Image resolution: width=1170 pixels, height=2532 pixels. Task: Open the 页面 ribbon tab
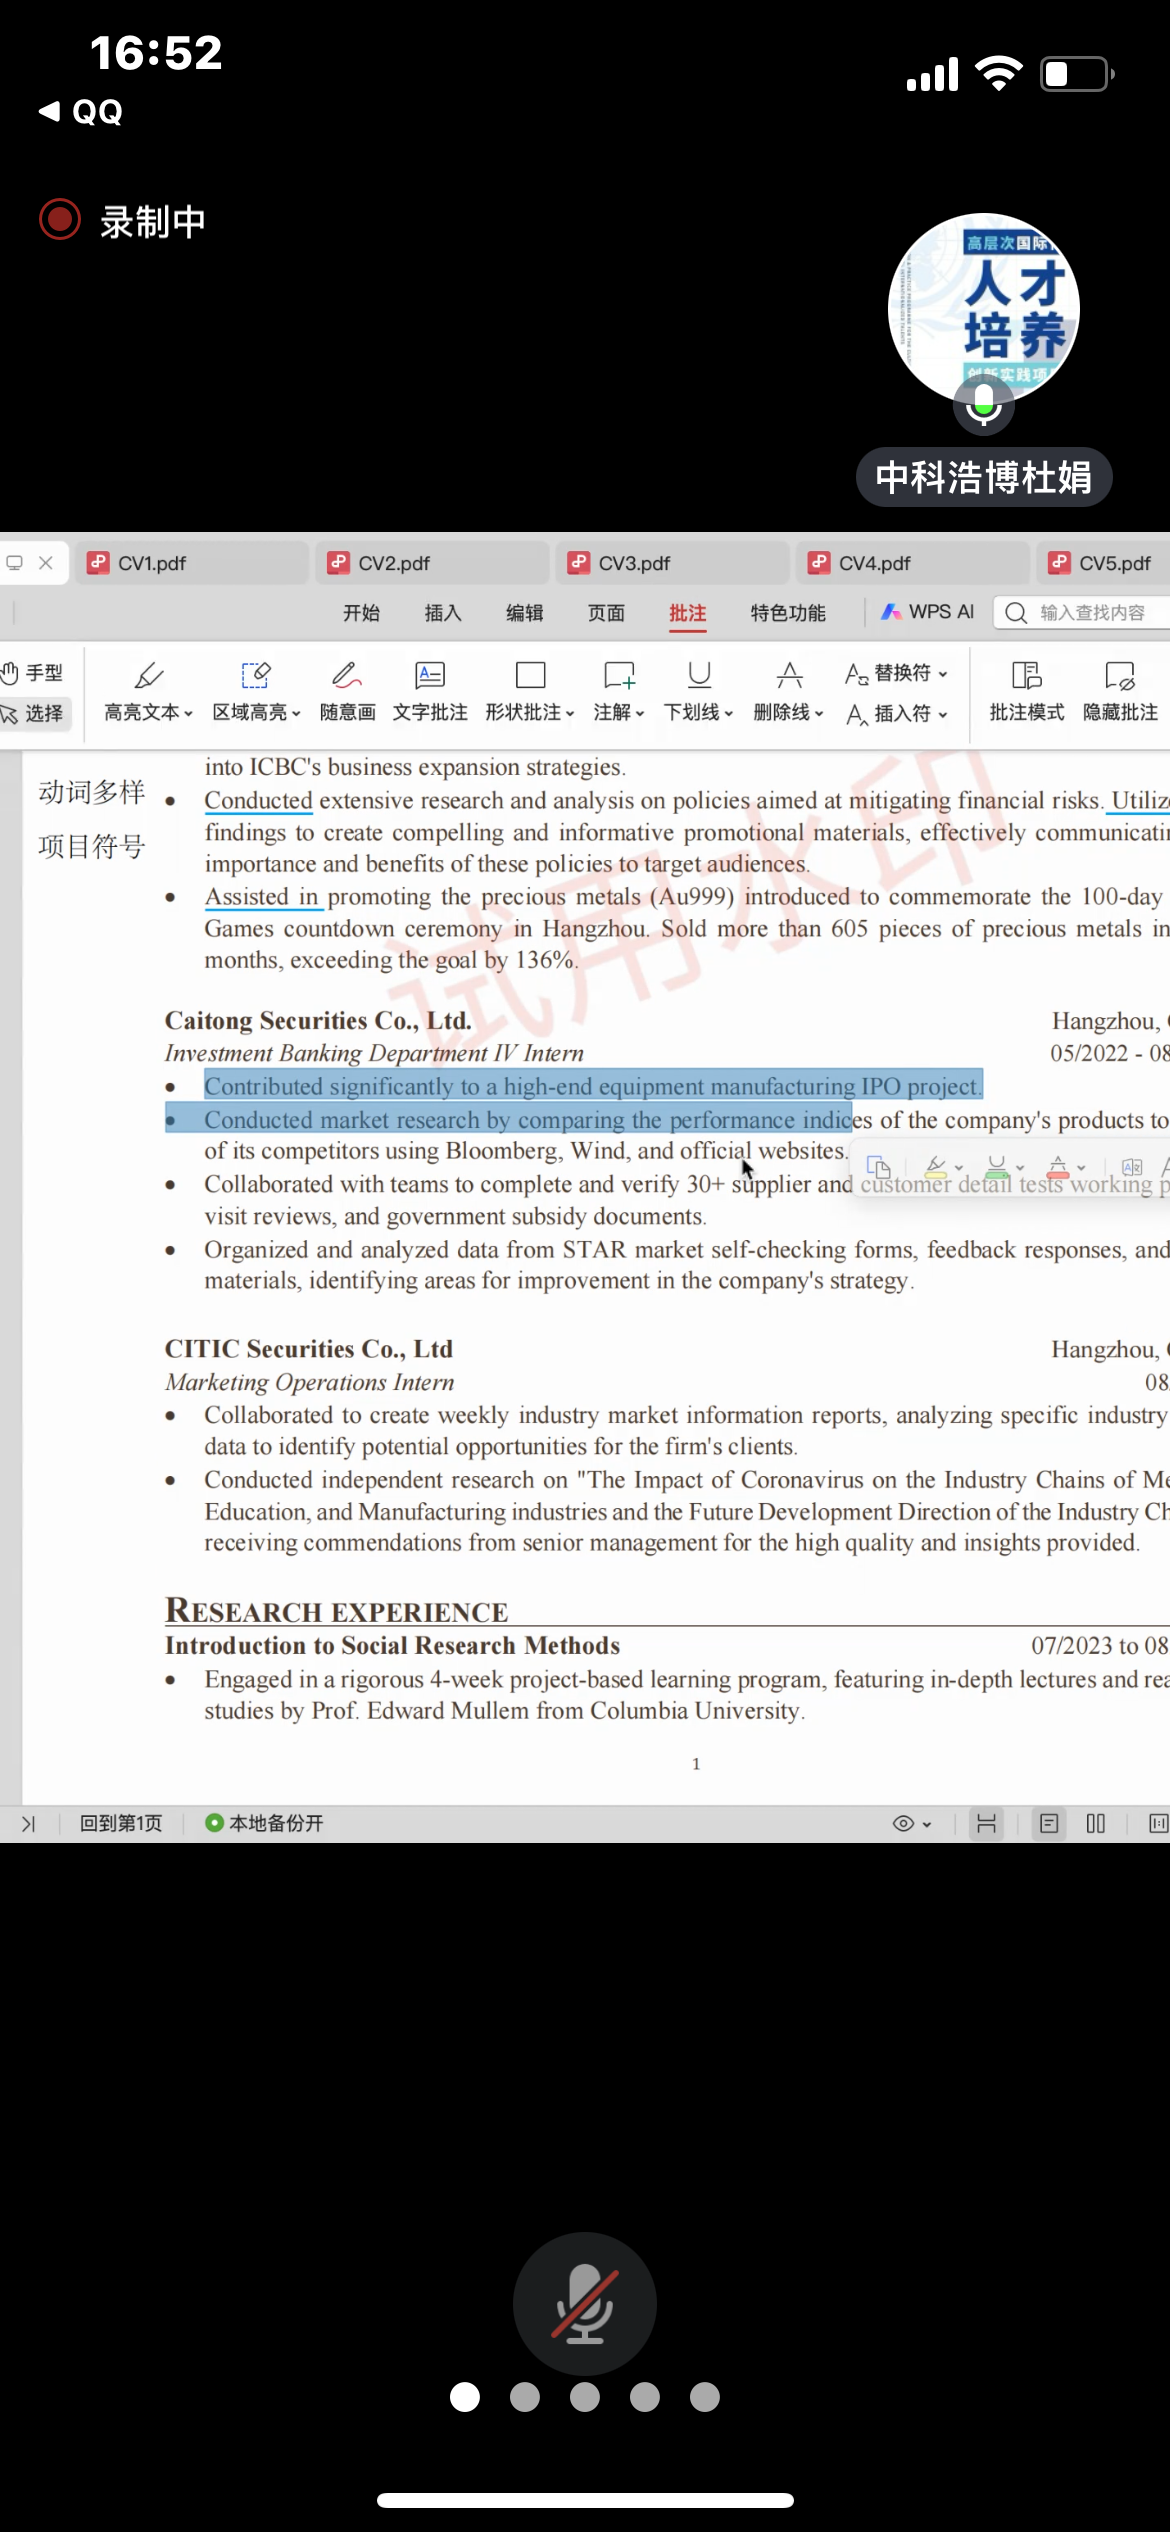pos(606,613)
